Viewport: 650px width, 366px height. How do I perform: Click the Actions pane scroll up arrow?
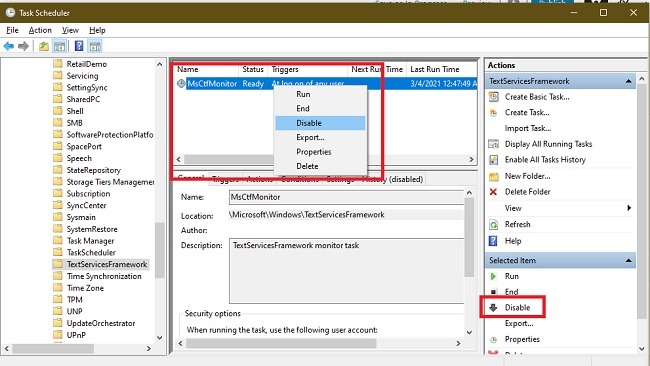coord(642,78)
